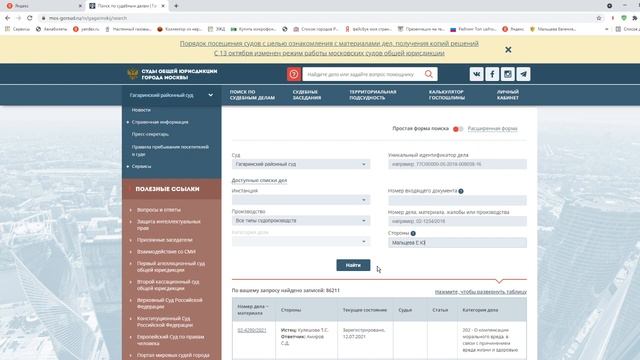Viewport: 640px width, 360px height.
Task: Click Номер дела, материала, жалобы field
Action: pos(457,221)
